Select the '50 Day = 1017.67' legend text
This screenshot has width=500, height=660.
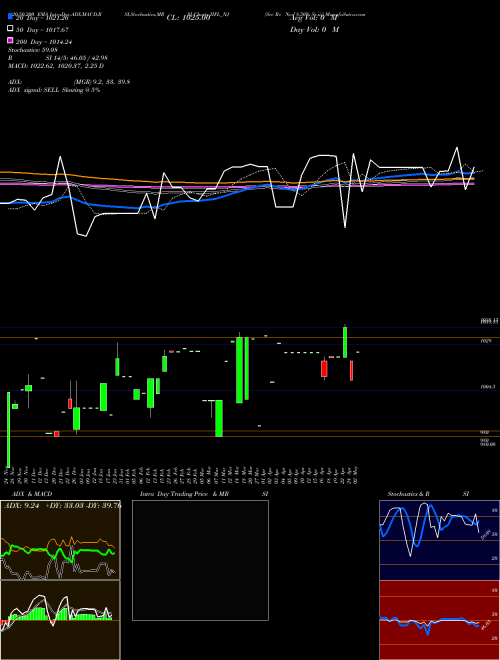[42, 30]
